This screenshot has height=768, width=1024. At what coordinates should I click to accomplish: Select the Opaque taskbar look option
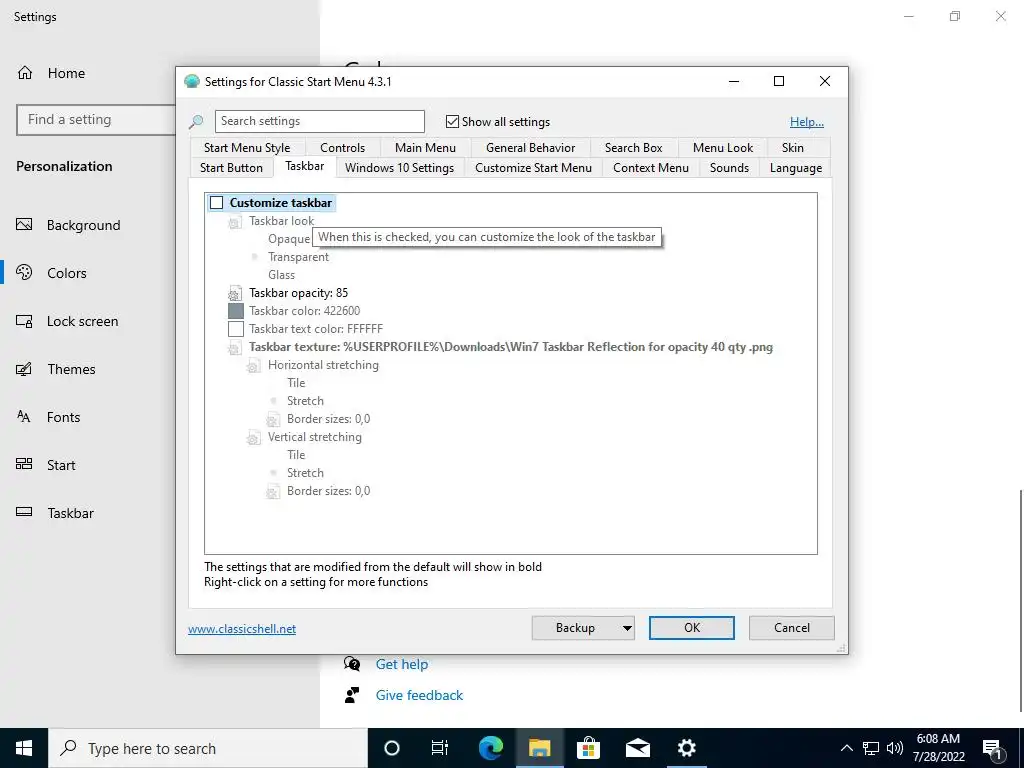click(x=289, y=239)
